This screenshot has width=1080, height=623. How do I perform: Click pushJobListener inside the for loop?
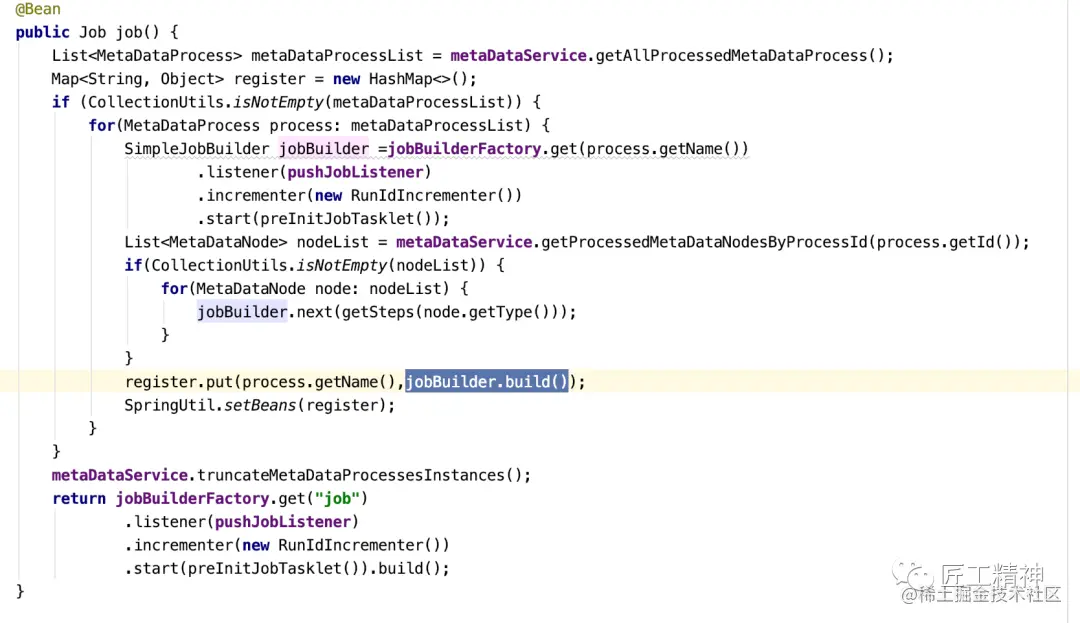click(x=355, y=173)
